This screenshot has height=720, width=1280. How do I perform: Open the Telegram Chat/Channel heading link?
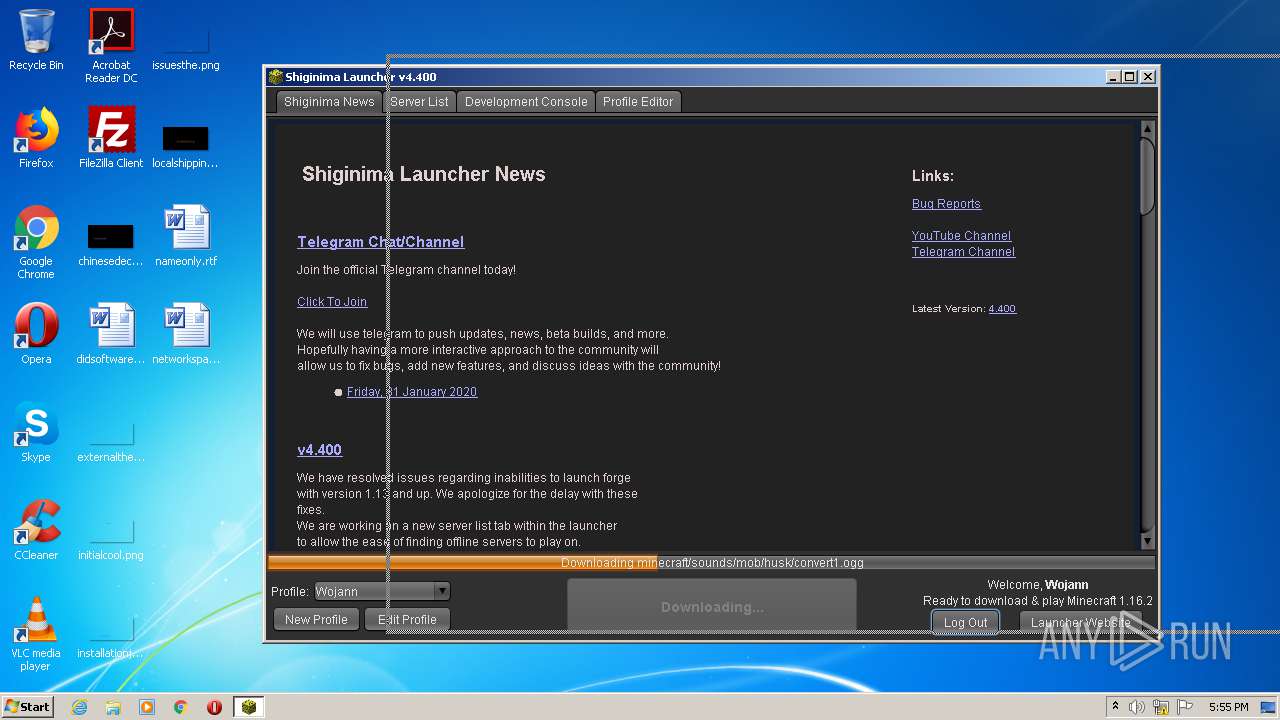tap(380, 242)
